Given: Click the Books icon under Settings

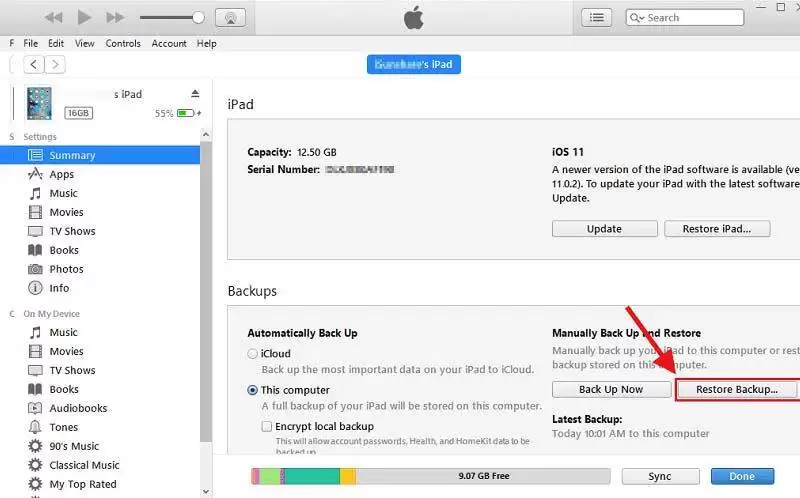Looking at the screenshot, I should click(x=35, y=250).
